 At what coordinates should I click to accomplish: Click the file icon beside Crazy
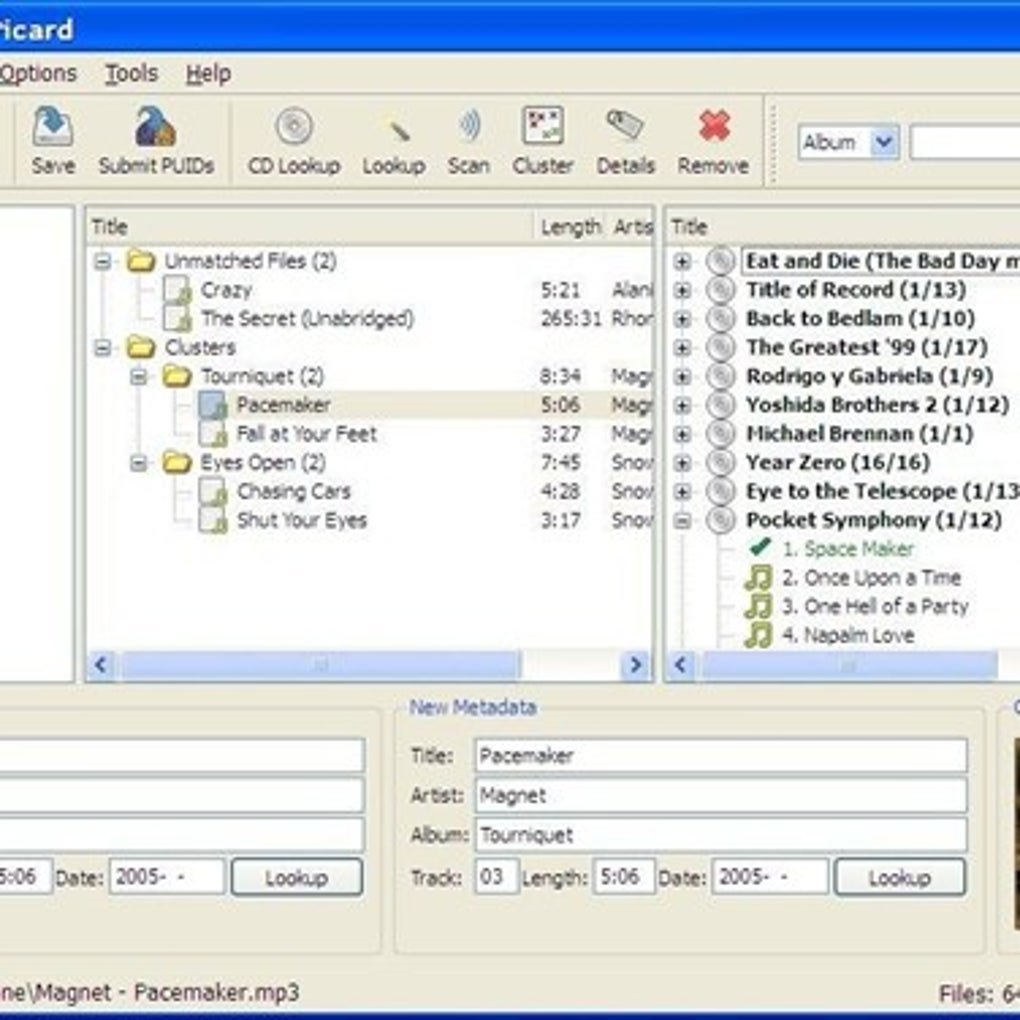pos(177,290)
